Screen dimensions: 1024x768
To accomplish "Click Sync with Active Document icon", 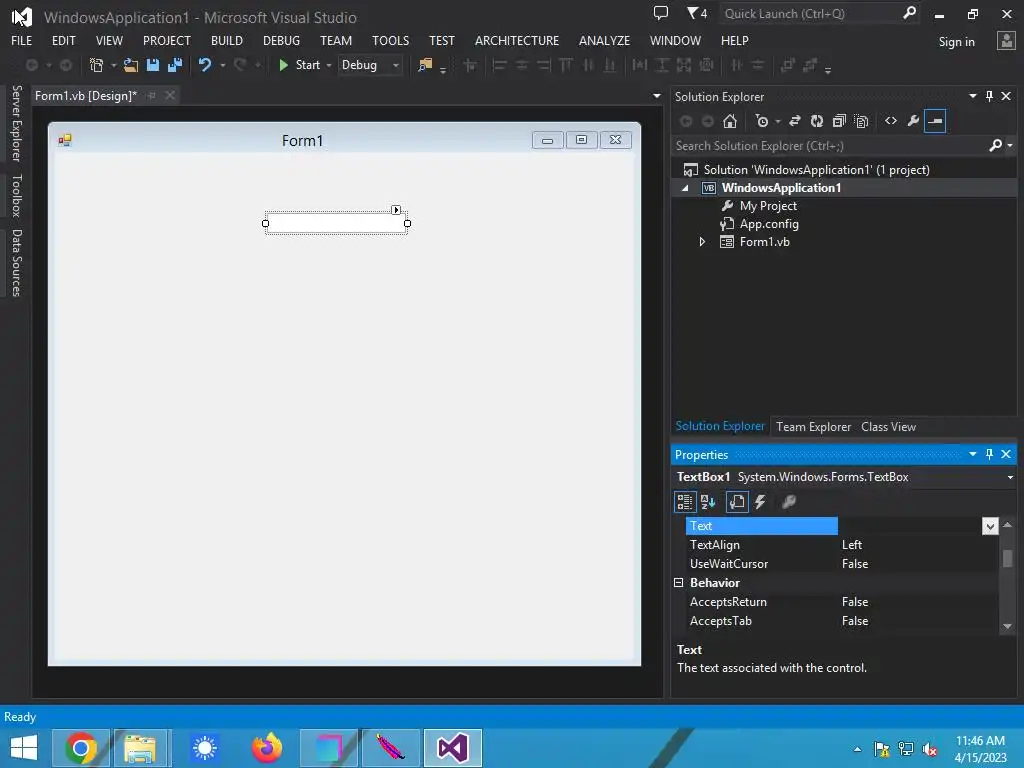I will click(795, 121).
